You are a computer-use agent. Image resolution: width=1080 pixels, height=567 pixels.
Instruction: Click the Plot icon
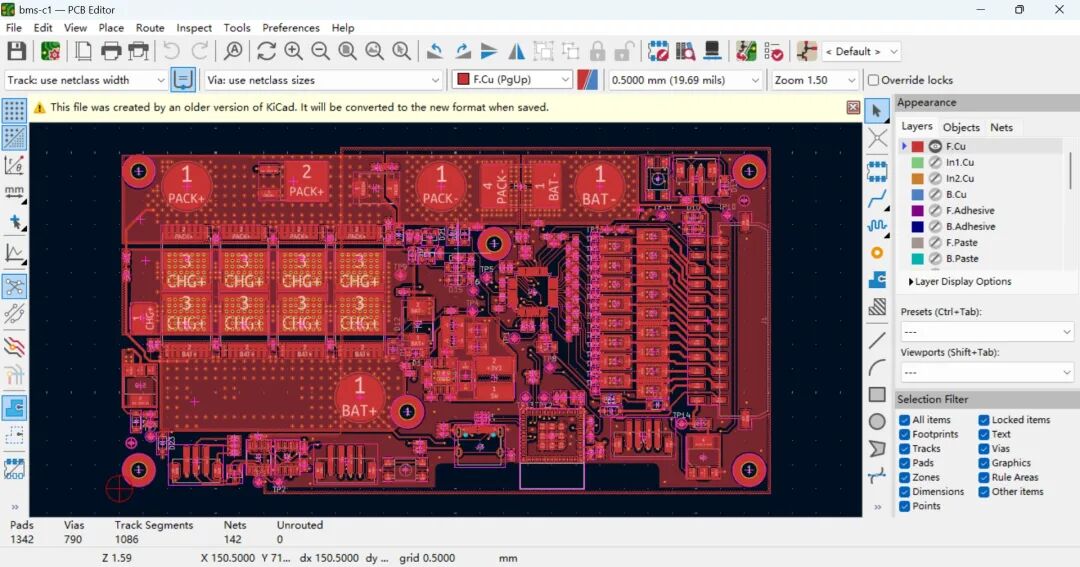(138, 52)
